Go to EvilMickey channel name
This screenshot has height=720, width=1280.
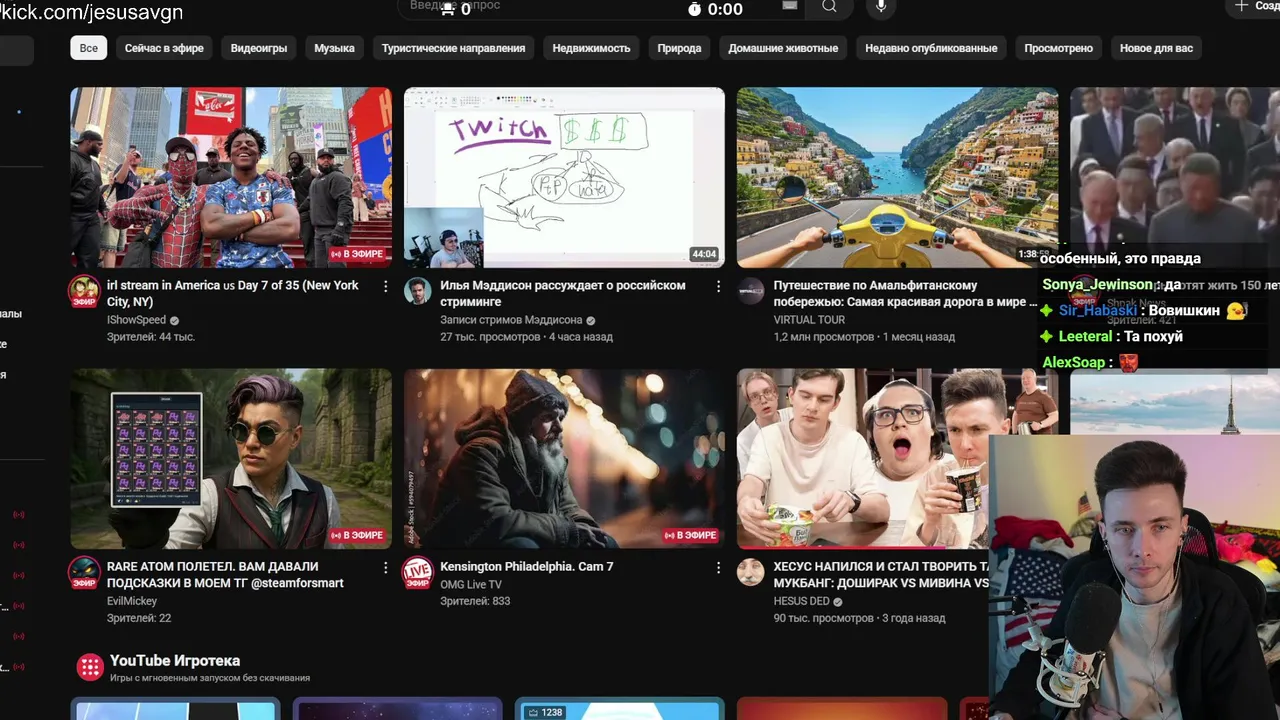point(132,601)
